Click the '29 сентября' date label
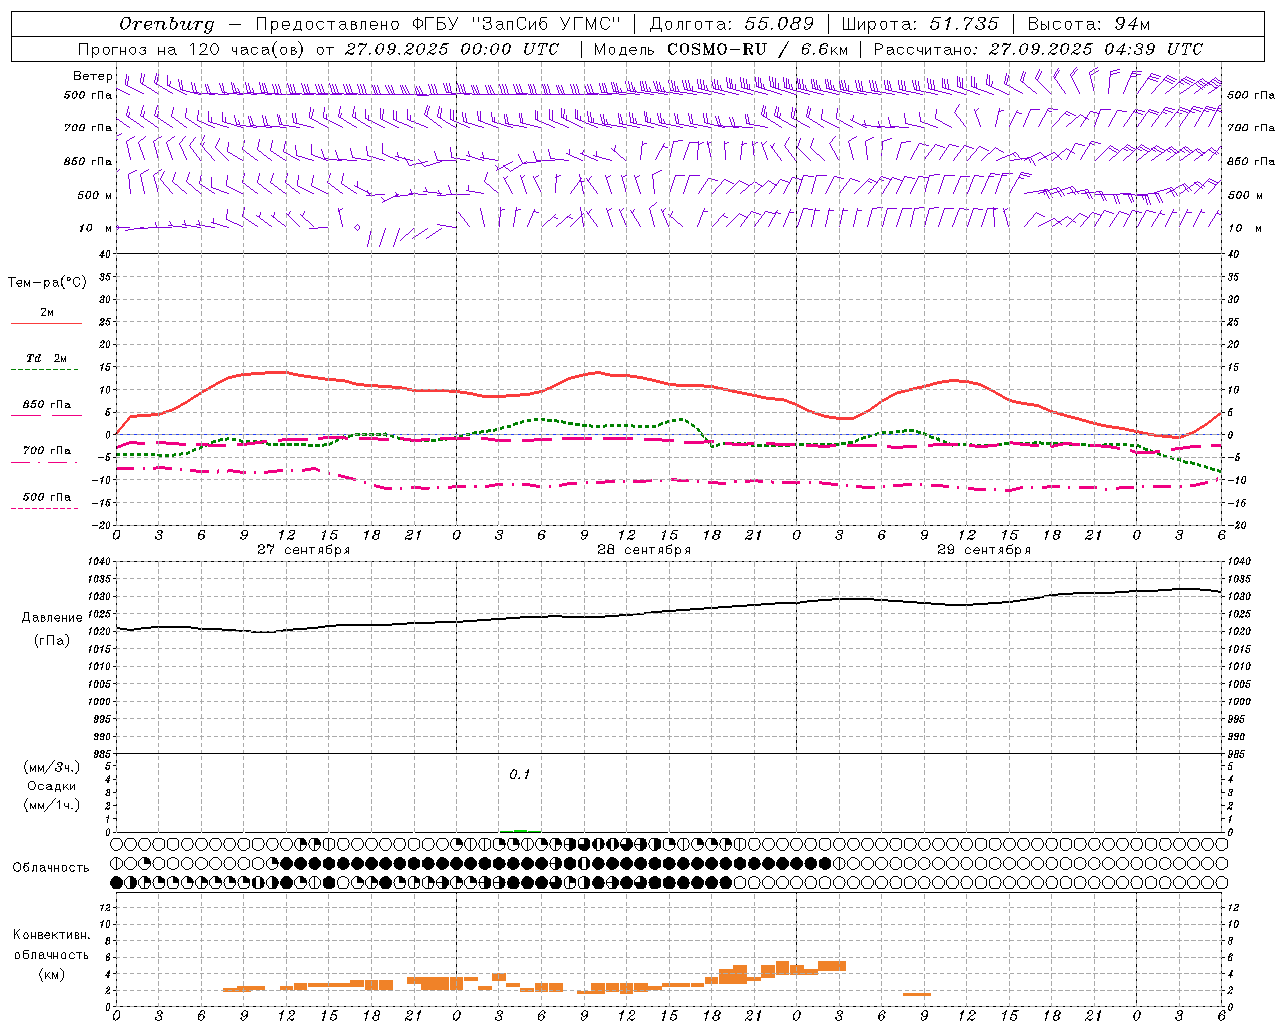Image resolution: width=1280 pixels, height=1024 pixels. point(983,550)
